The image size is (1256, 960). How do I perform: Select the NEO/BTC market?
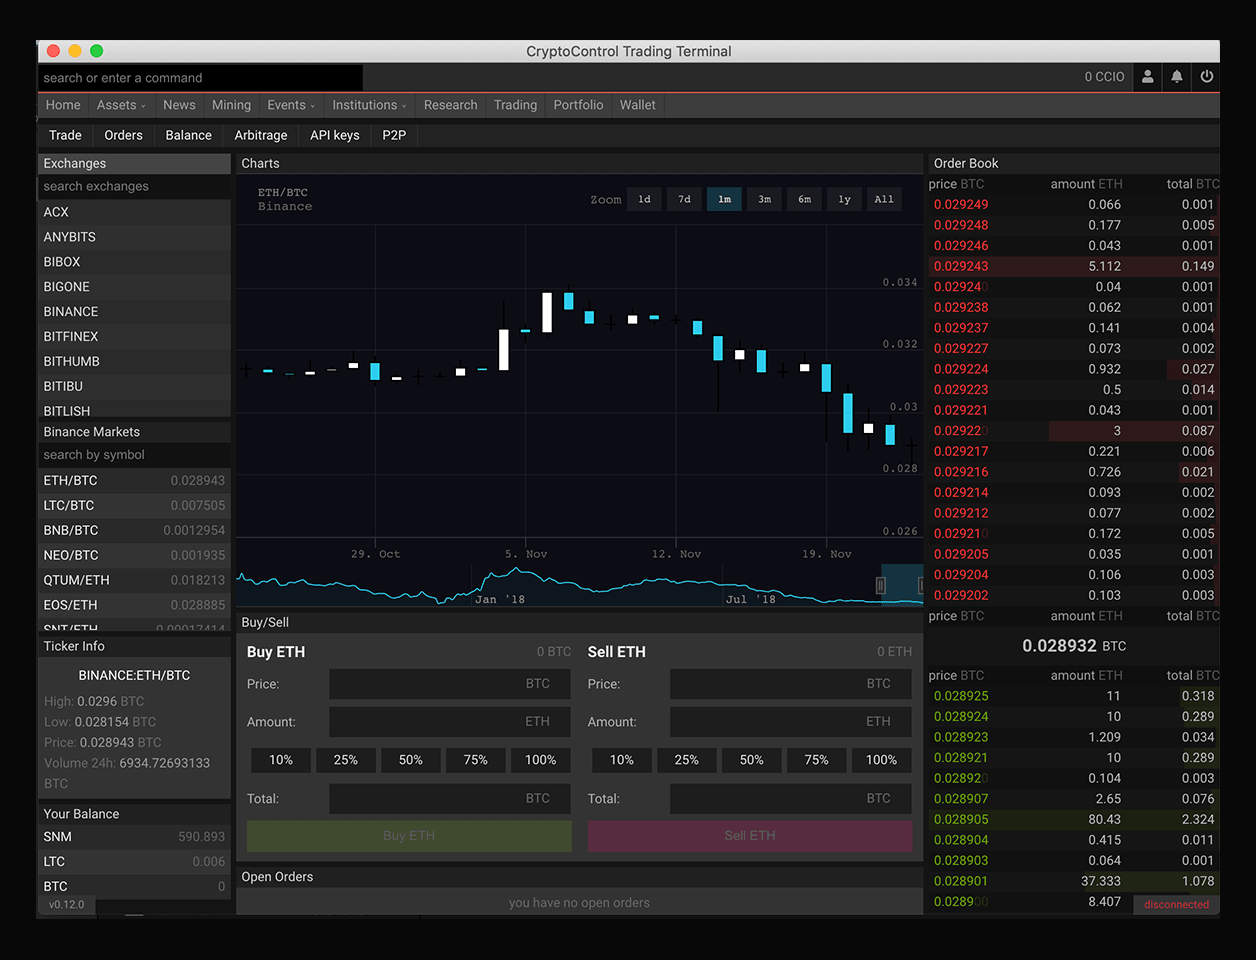click(x=134, y=556)
